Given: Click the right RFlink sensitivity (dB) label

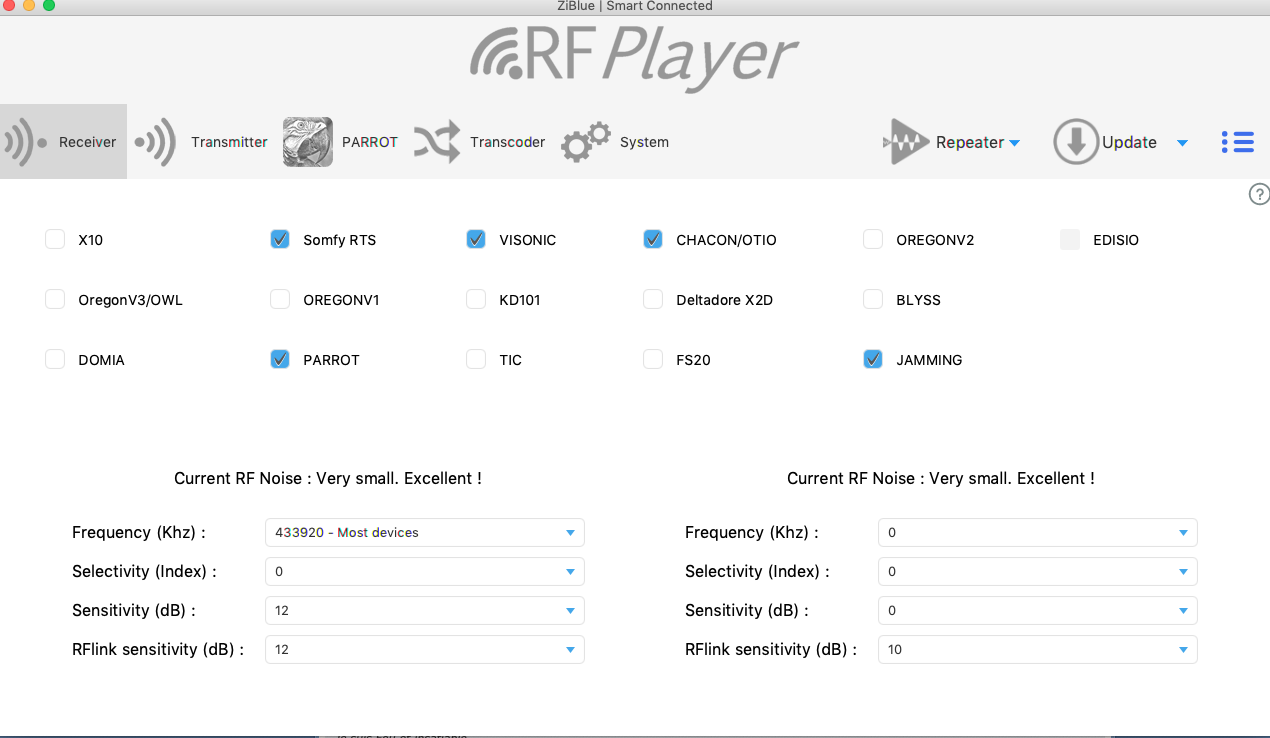Looking at the screenshot, I should [x=771, y=649].
